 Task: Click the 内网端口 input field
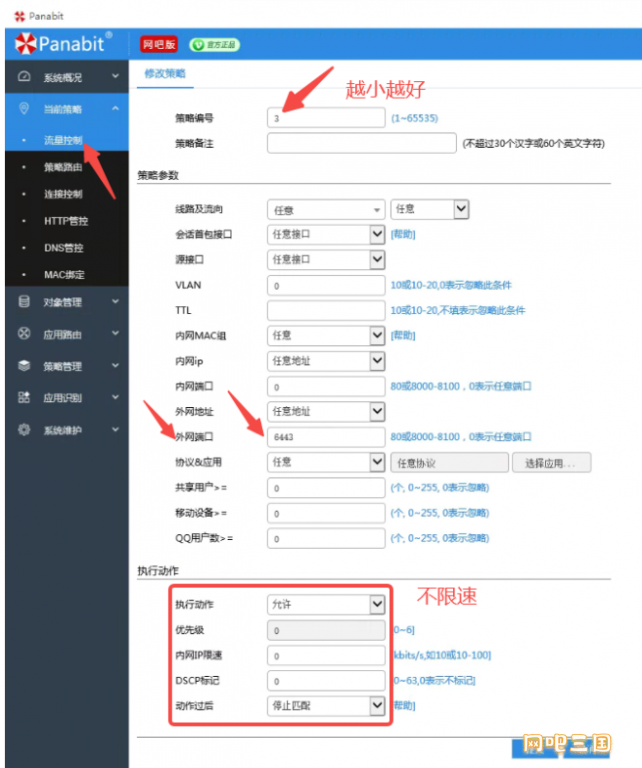click(326, 387)
